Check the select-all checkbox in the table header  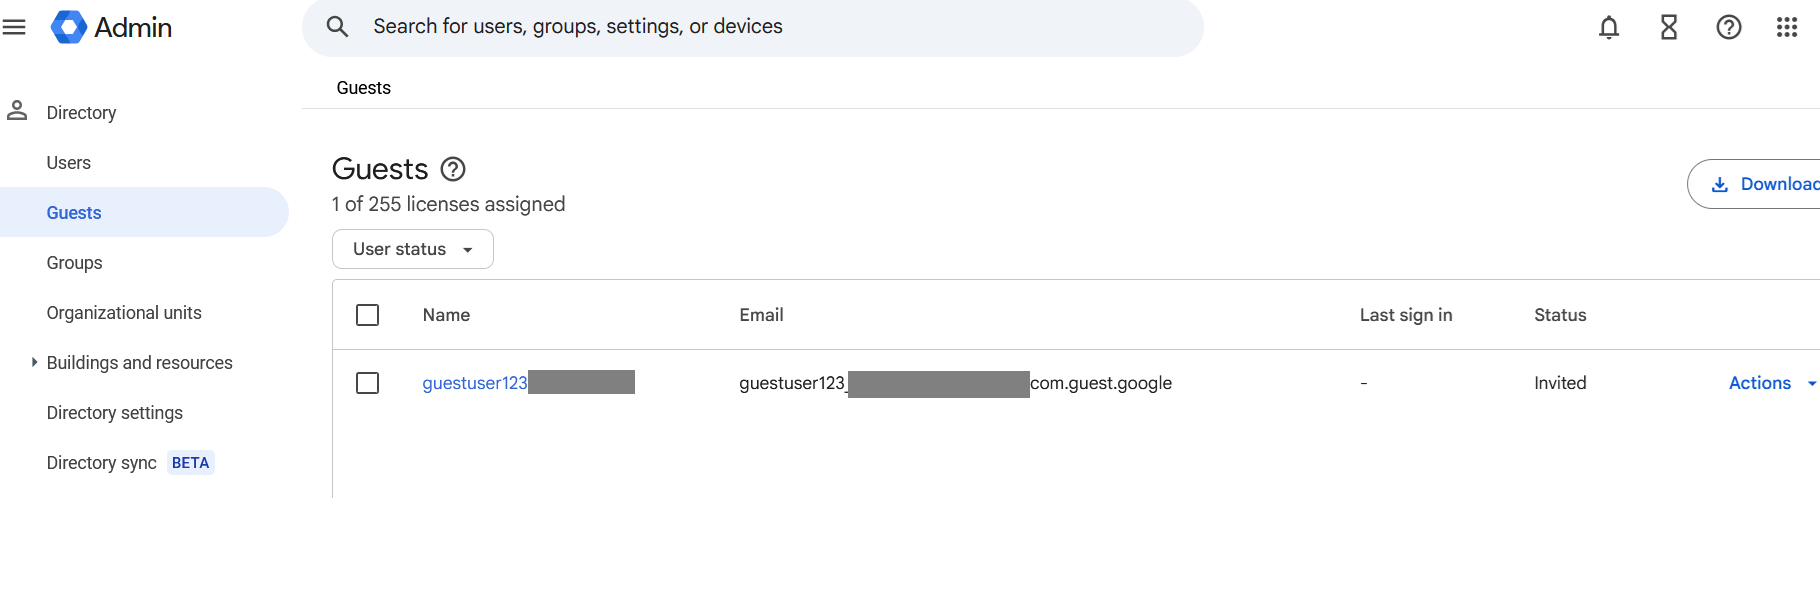[x=367, y=314]
